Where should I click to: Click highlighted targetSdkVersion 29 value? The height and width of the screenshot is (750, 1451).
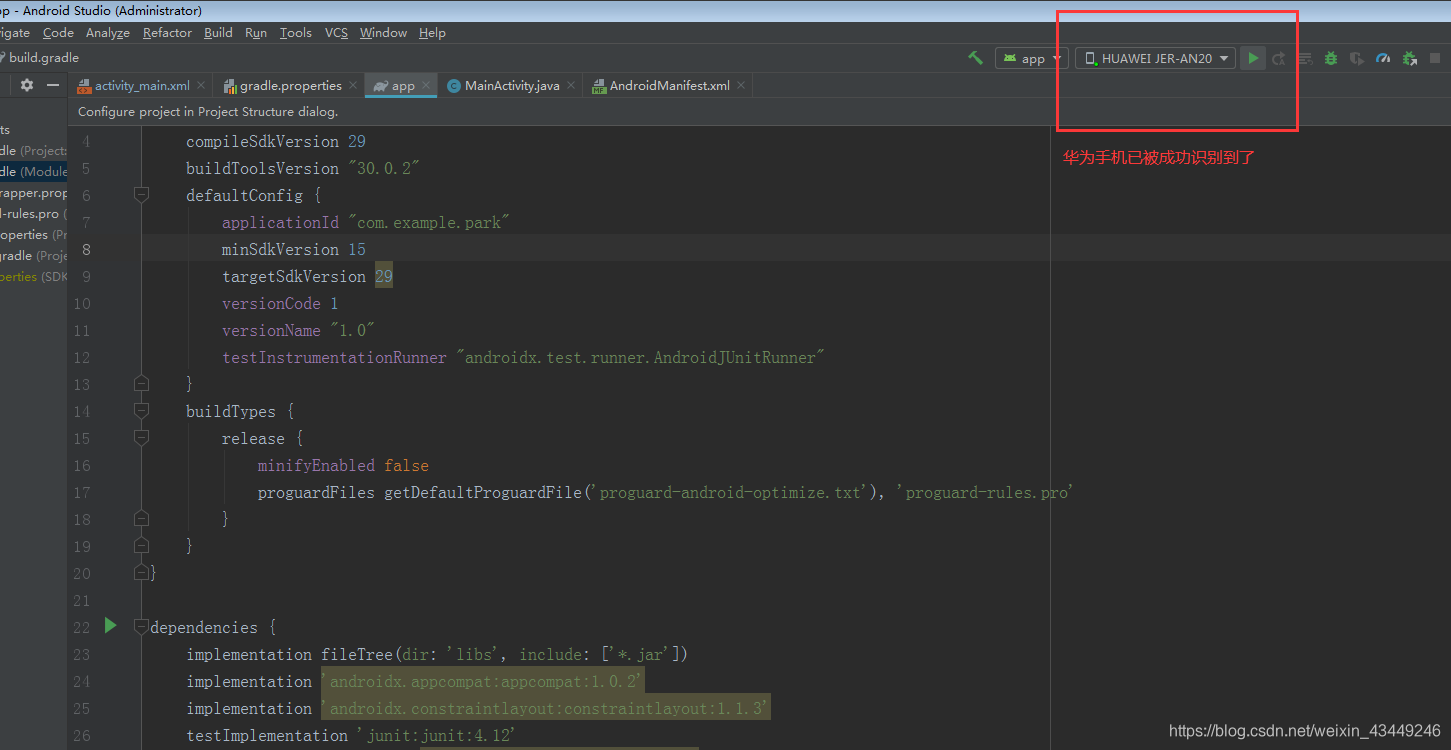[x=384, y=277]
